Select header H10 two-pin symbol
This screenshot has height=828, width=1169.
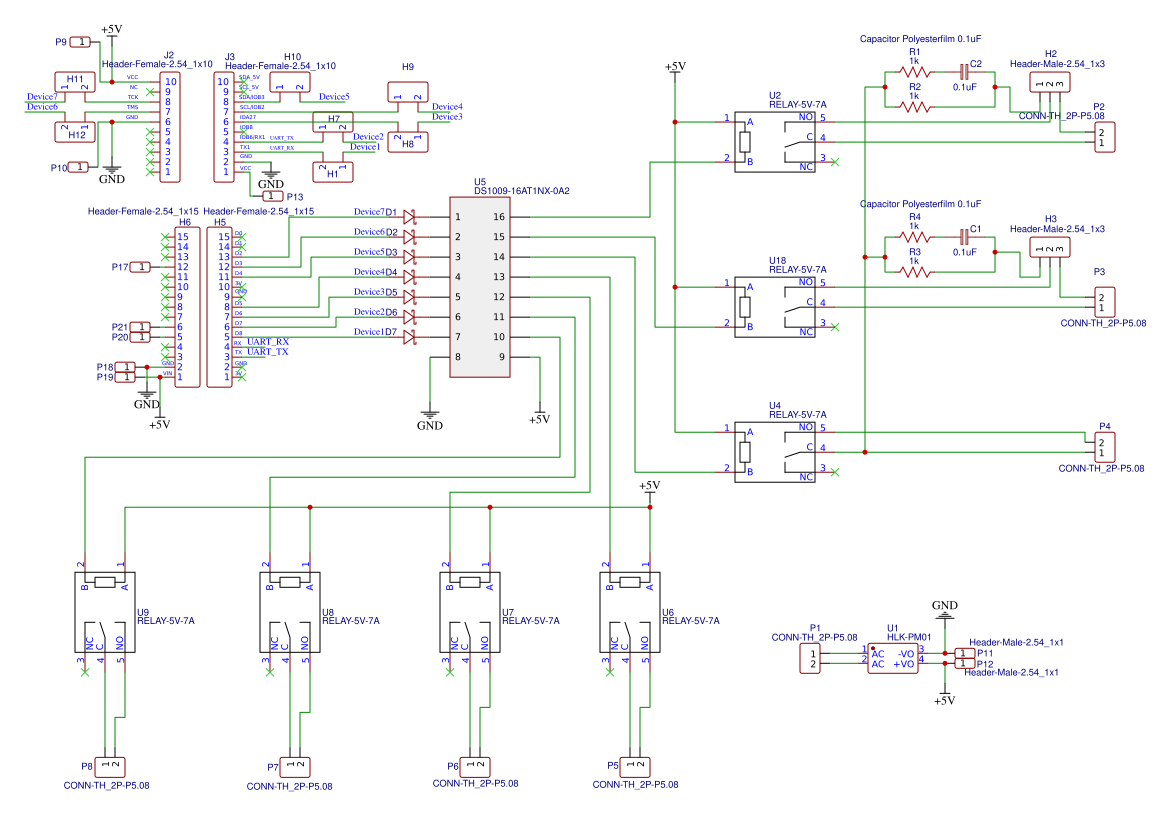pos(289,82)
